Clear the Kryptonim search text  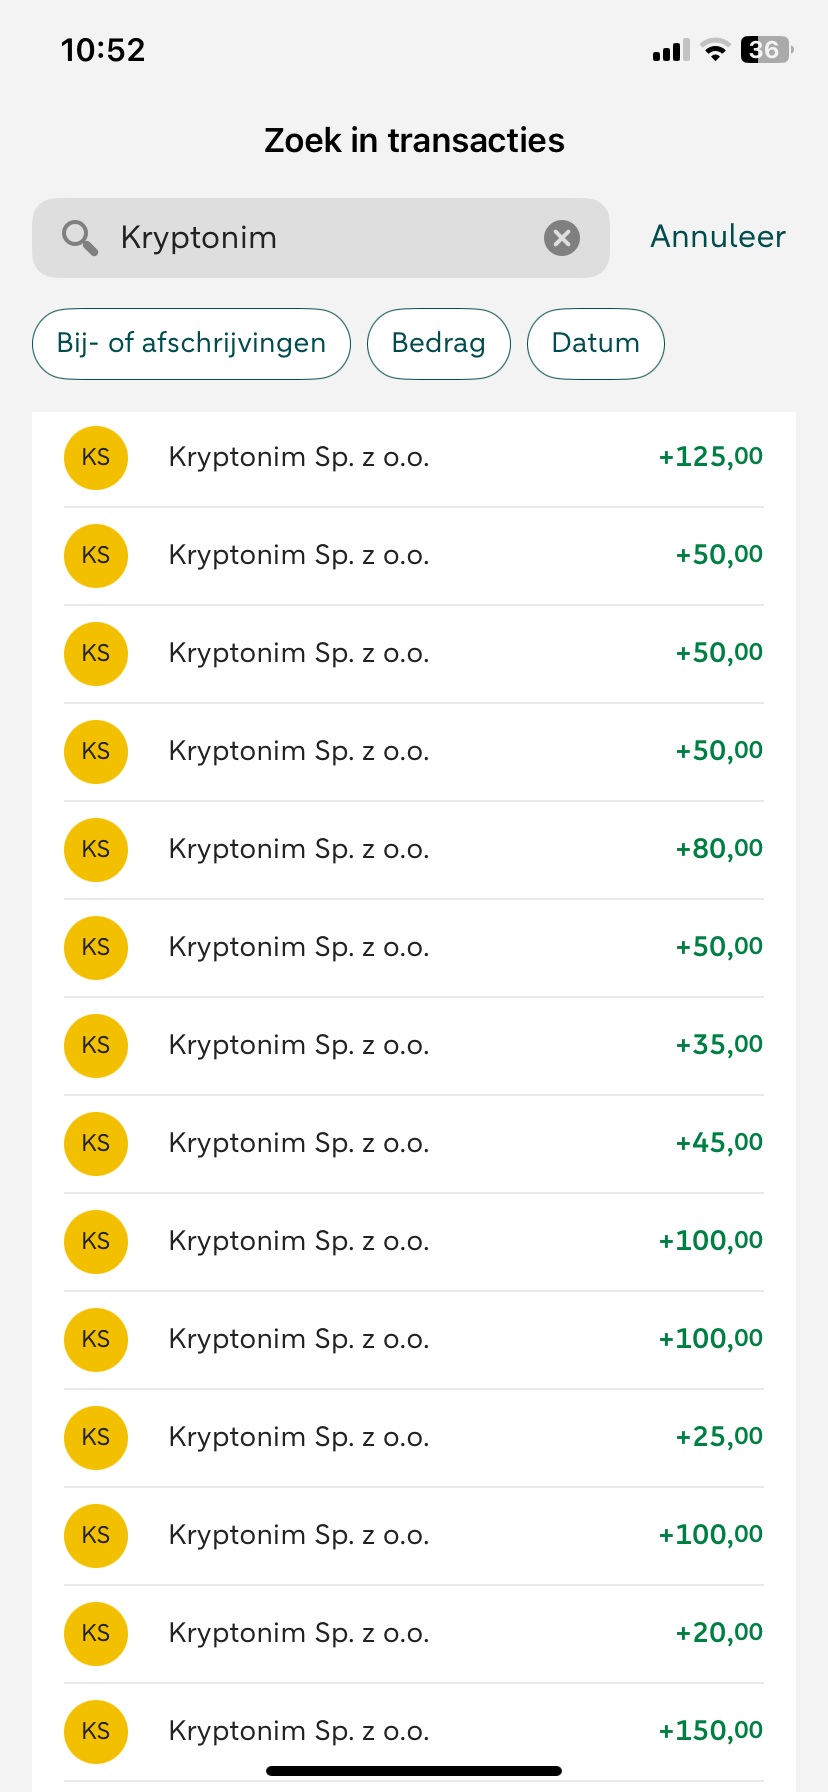click(x=562, y=238)
